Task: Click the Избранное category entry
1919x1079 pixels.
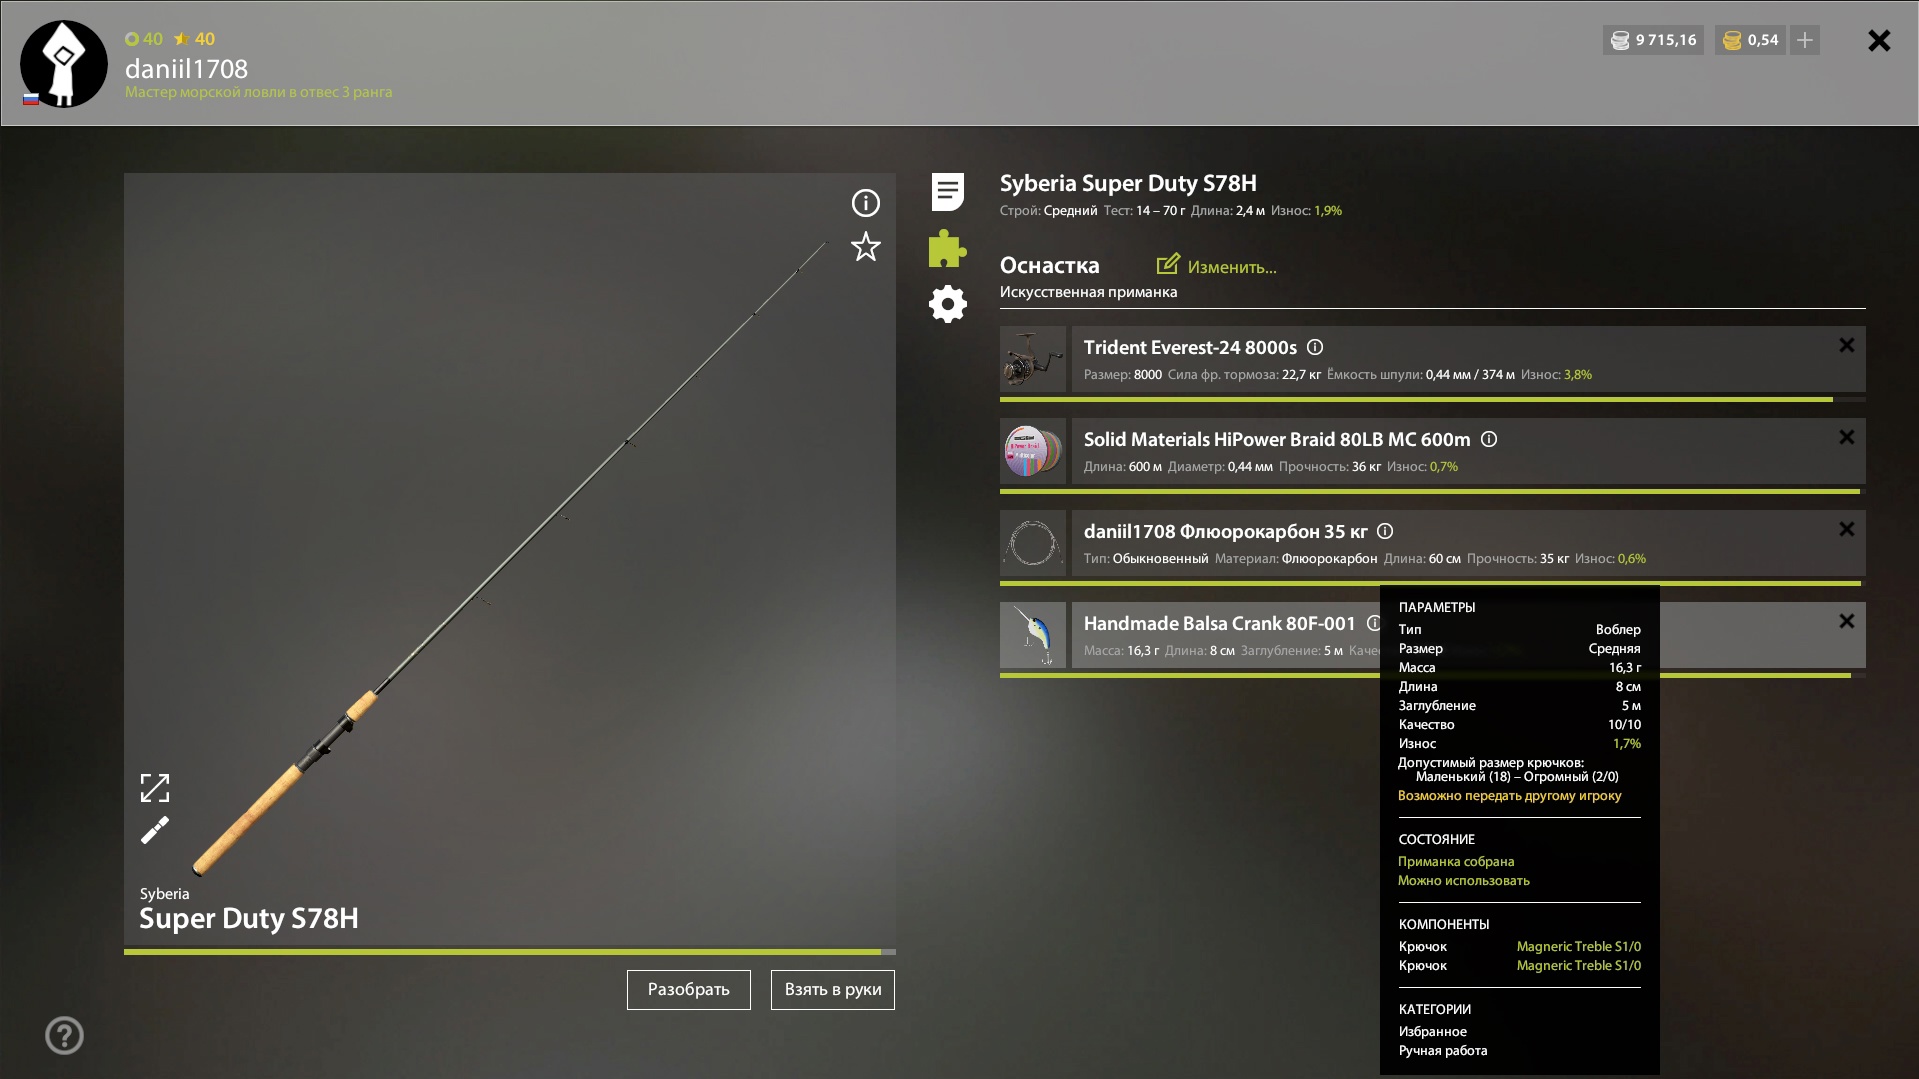Action: pos(1432,1031)
